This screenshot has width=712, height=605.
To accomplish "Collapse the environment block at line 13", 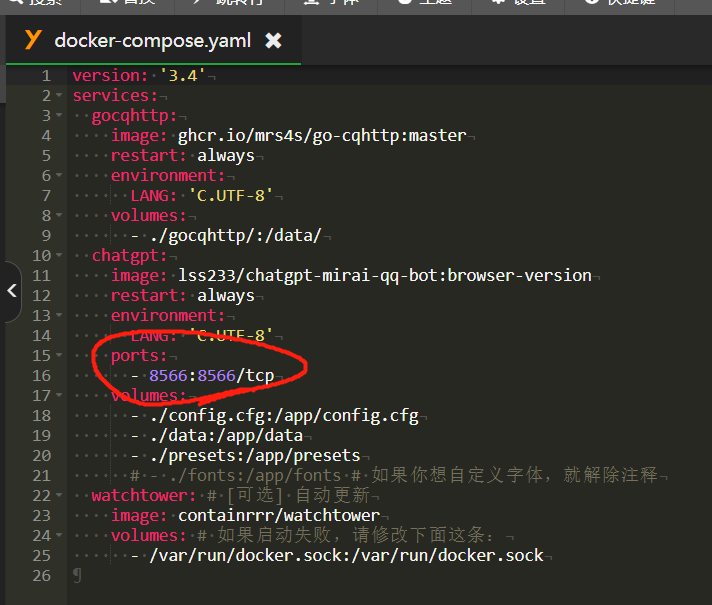I will (59, 315).
